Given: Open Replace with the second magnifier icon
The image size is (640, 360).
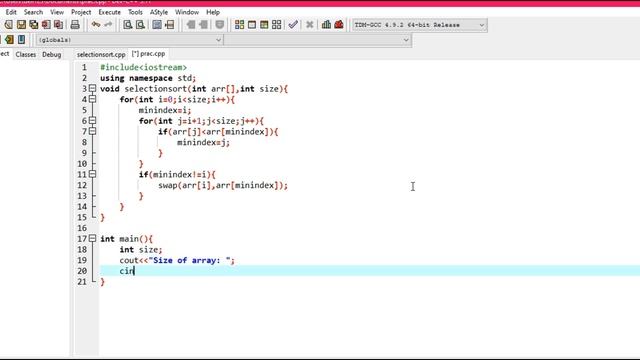Looking at the screenshot, I should 140,25.
